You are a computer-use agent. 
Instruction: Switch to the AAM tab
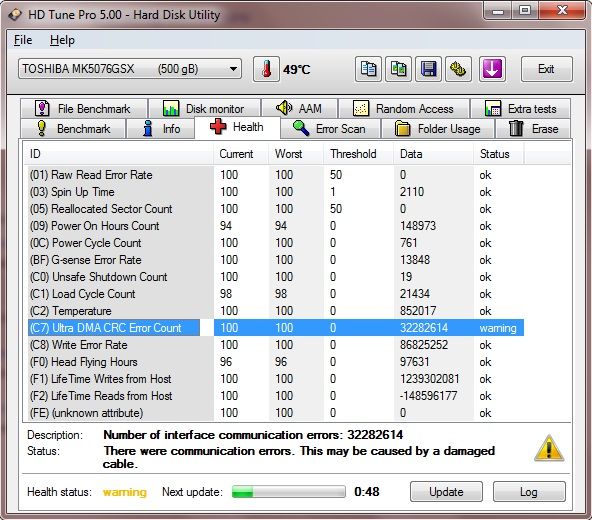pos(299,109)
